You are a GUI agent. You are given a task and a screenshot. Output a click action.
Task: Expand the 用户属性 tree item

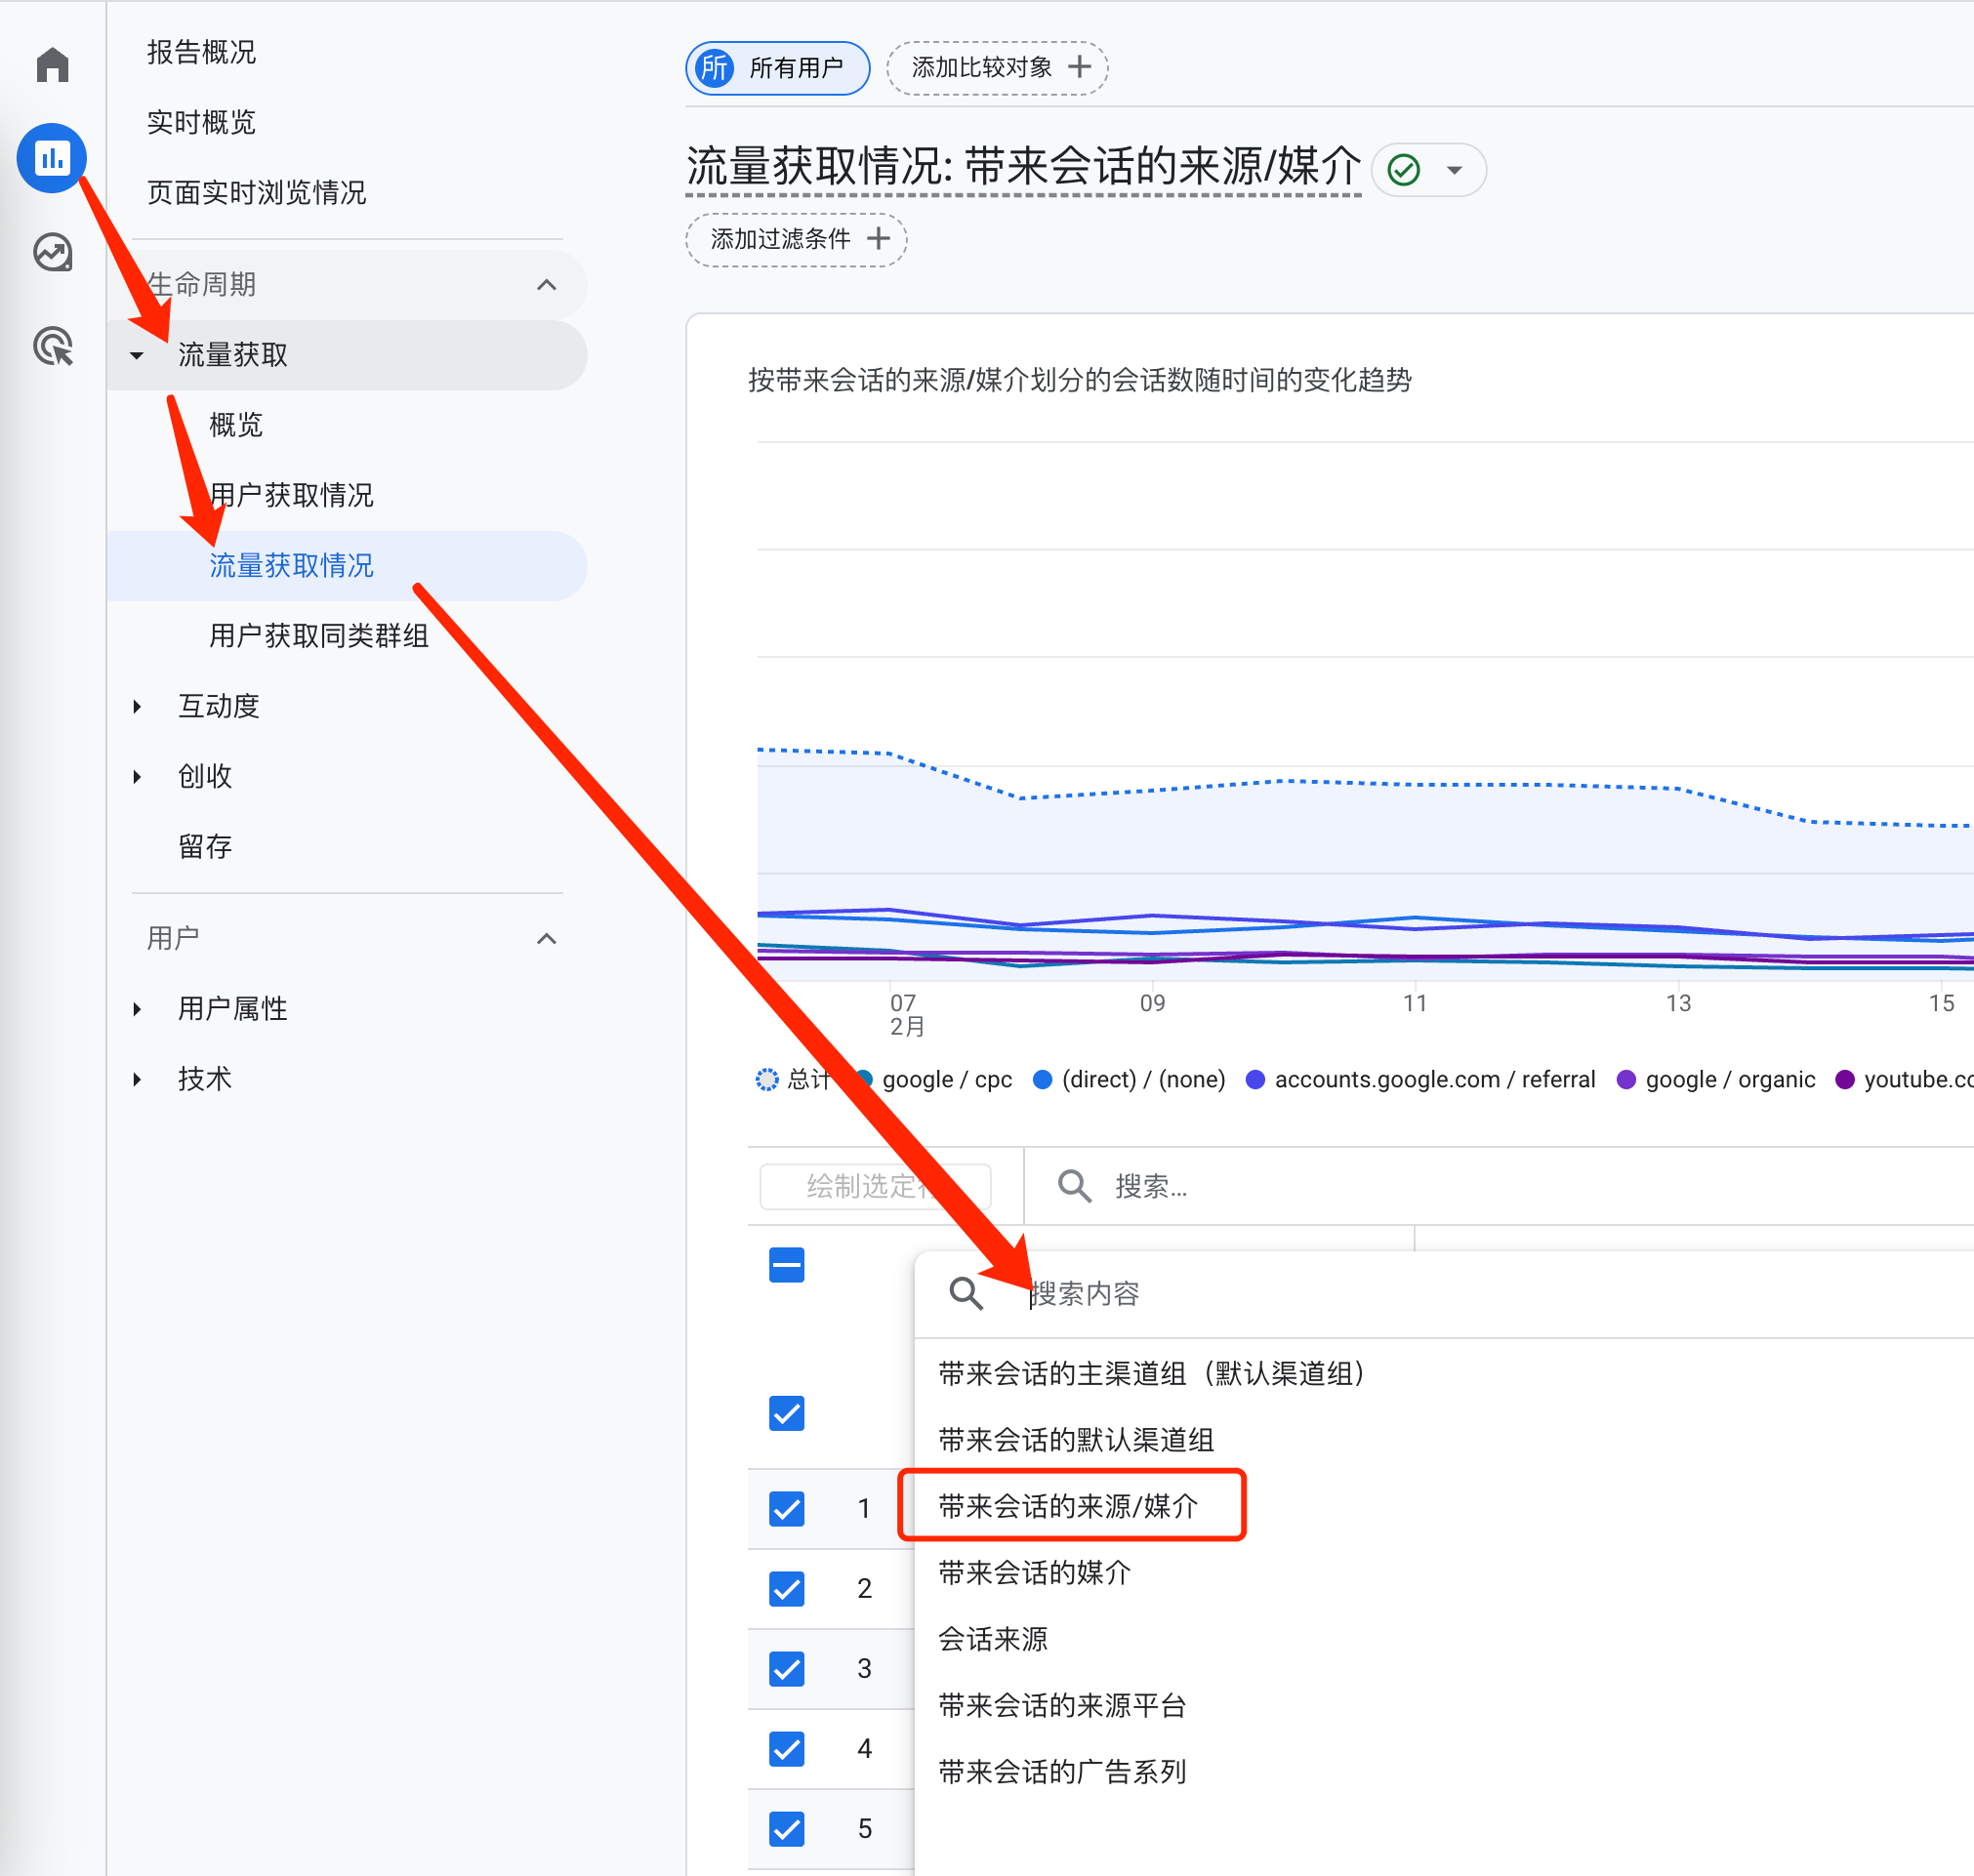pos(137,1009)
